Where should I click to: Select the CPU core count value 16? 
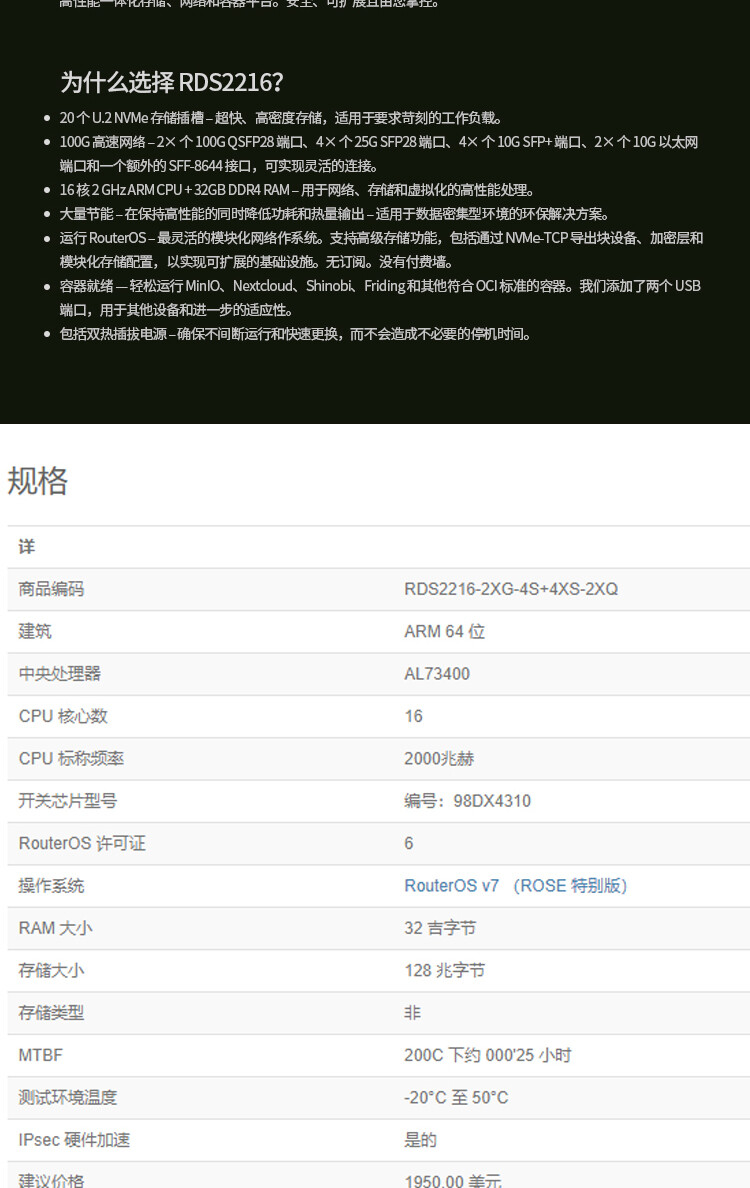pyautogui.click(x=414, y=716)
